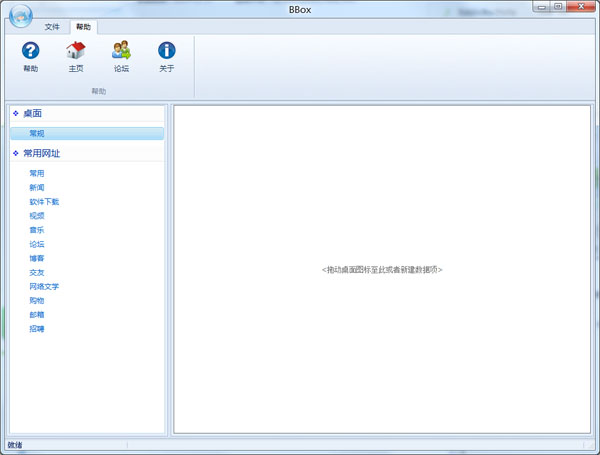The image size is (600, 455).
Task: Open the 常用 link category
Action: pos(37,173)
